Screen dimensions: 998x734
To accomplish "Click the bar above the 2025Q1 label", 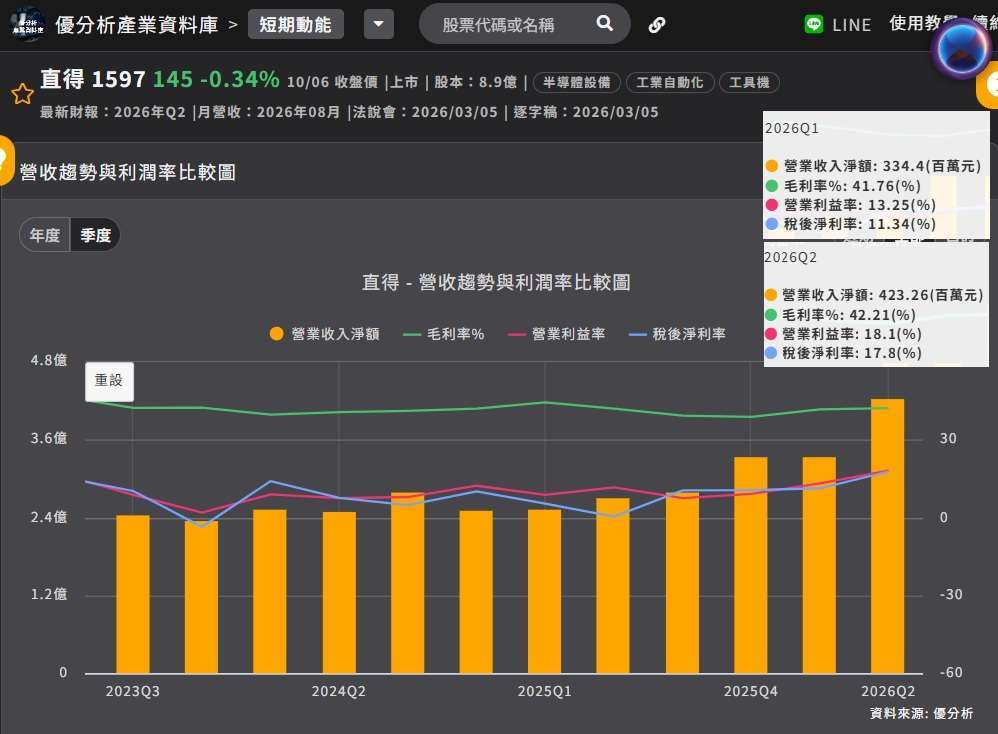I will point(545,591).
